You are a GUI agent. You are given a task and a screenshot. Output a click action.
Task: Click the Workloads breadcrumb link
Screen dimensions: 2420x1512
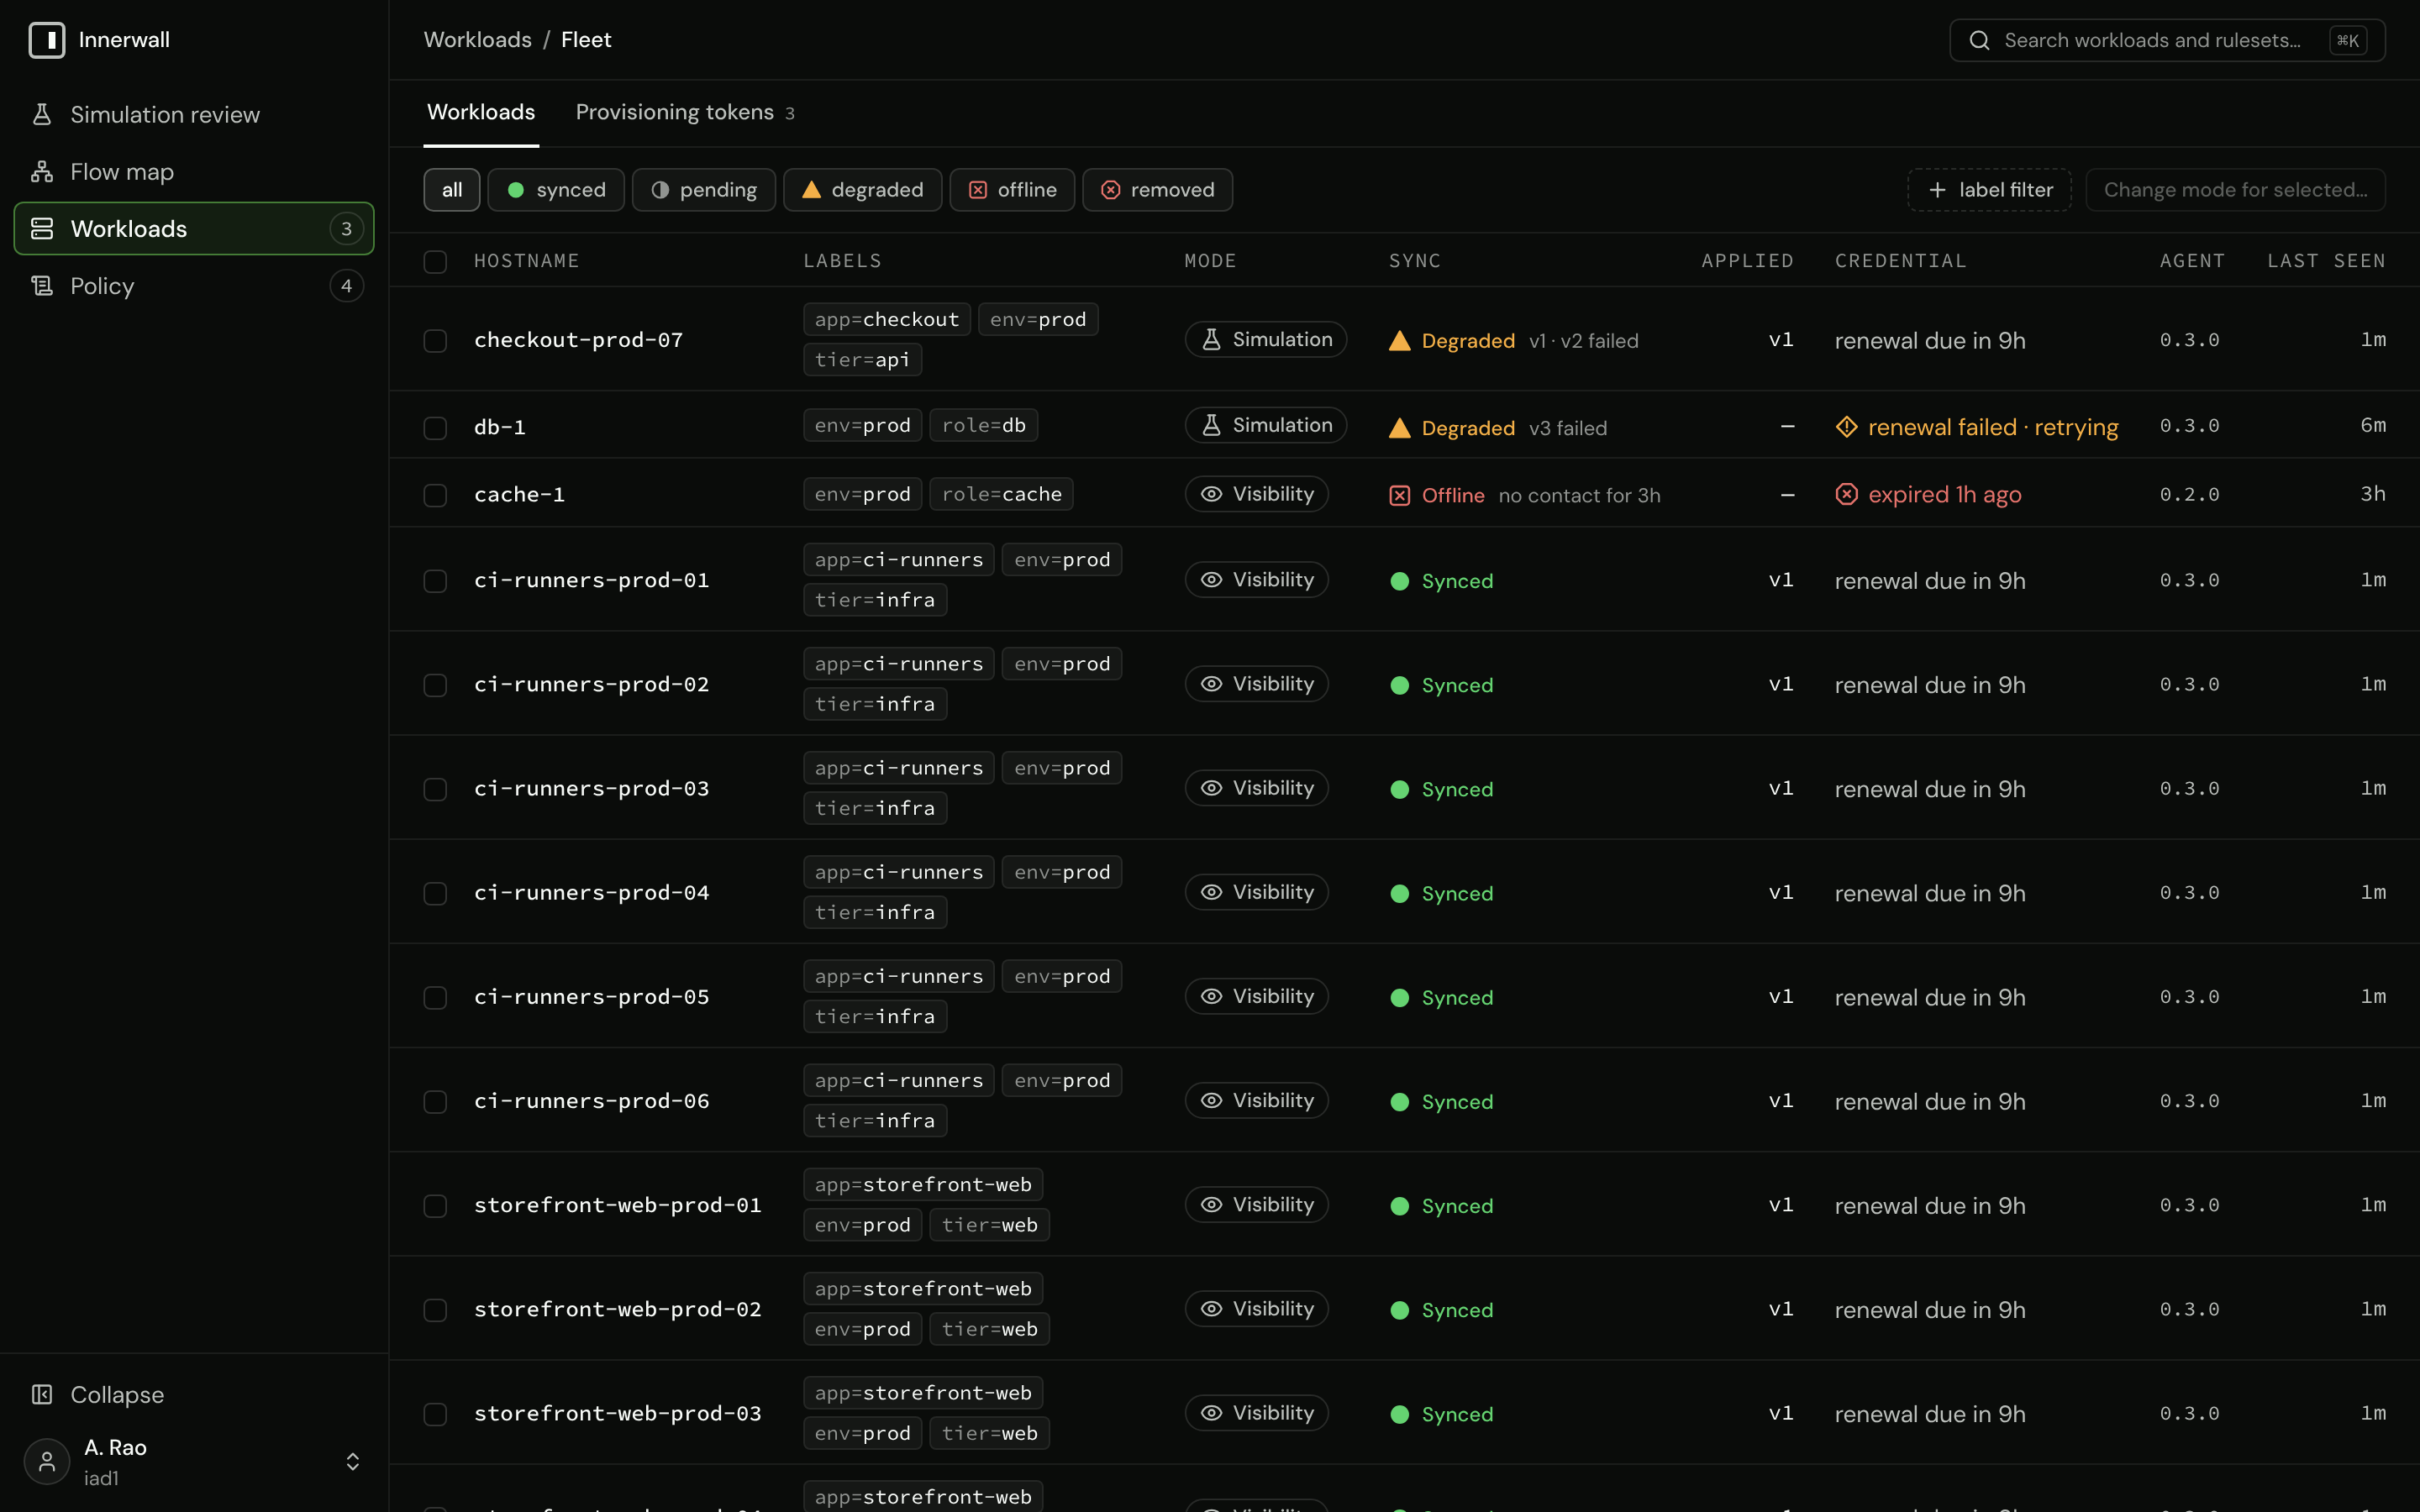click(x=477, y=40)
